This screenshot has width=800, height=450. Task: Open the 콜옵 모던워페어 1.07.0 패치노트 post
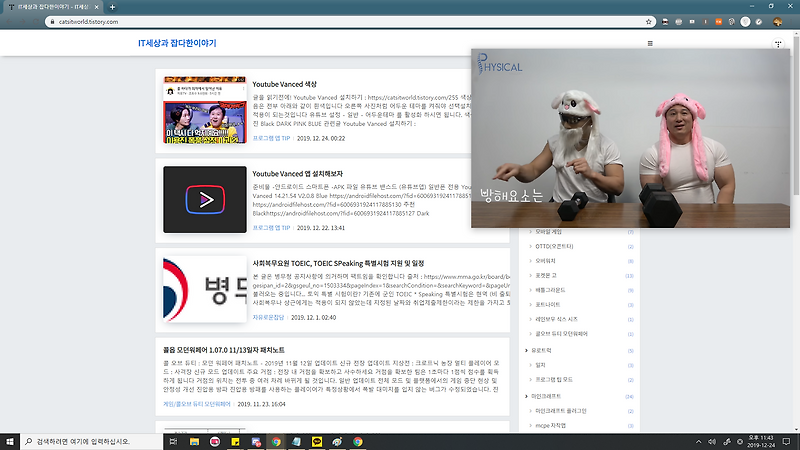224,350
